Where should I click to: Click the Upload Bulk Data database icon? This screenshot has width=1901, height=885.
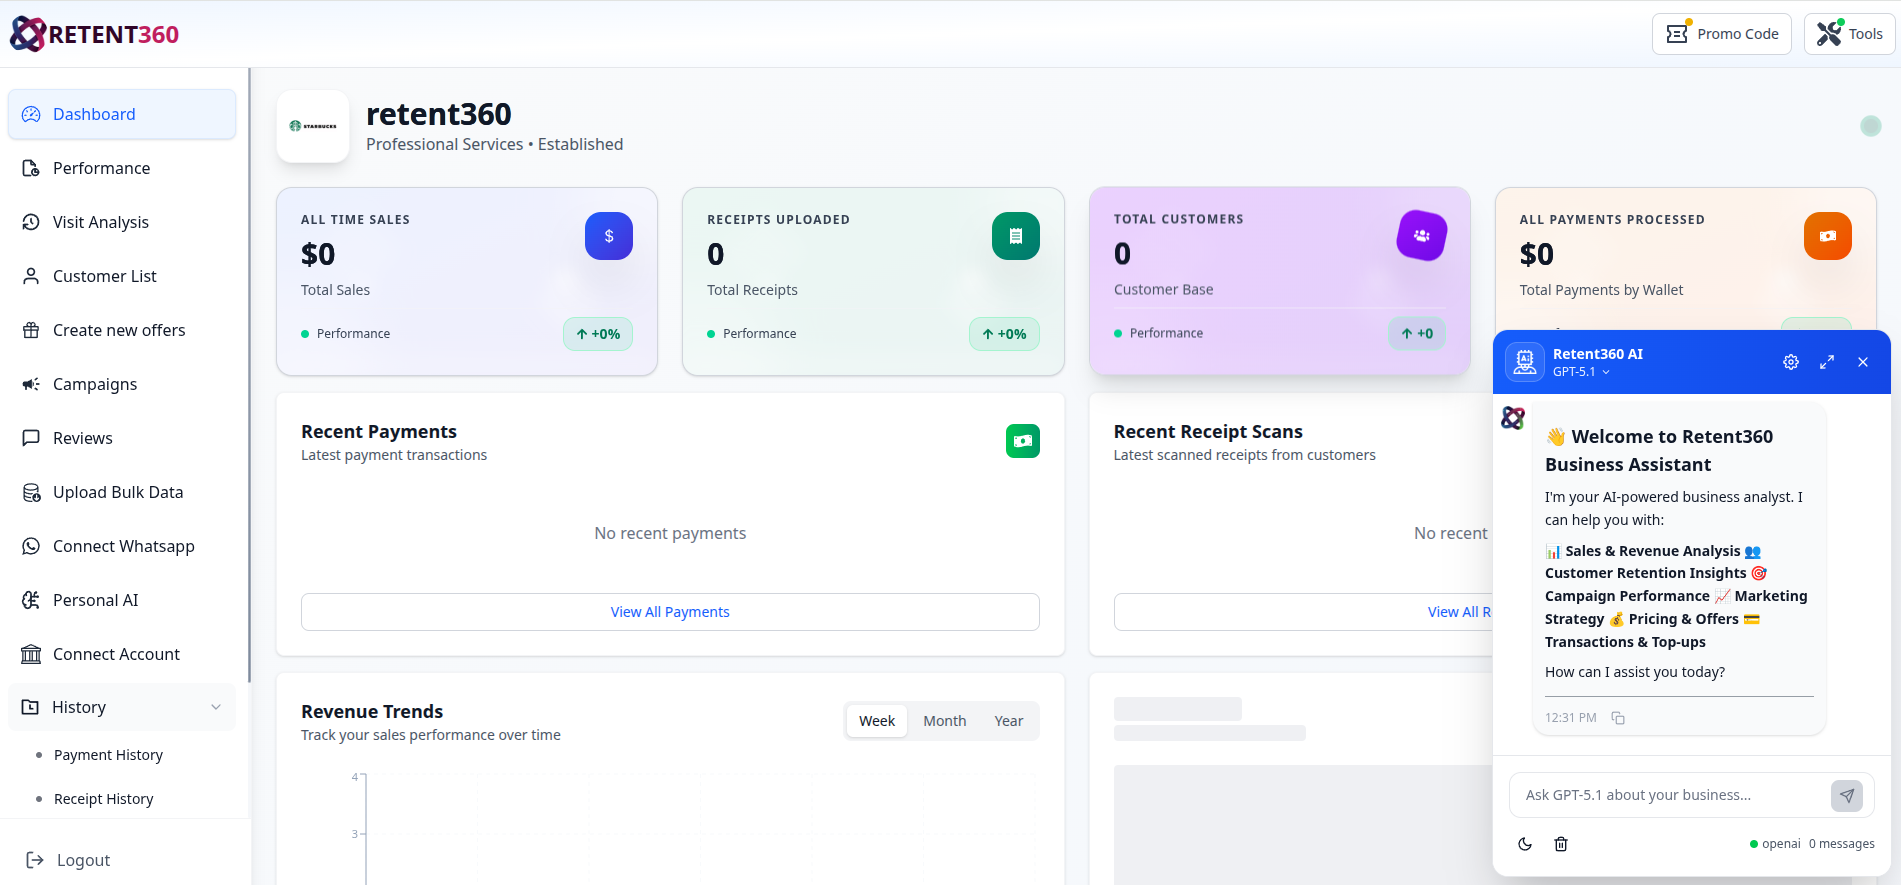tap(31, 492)
